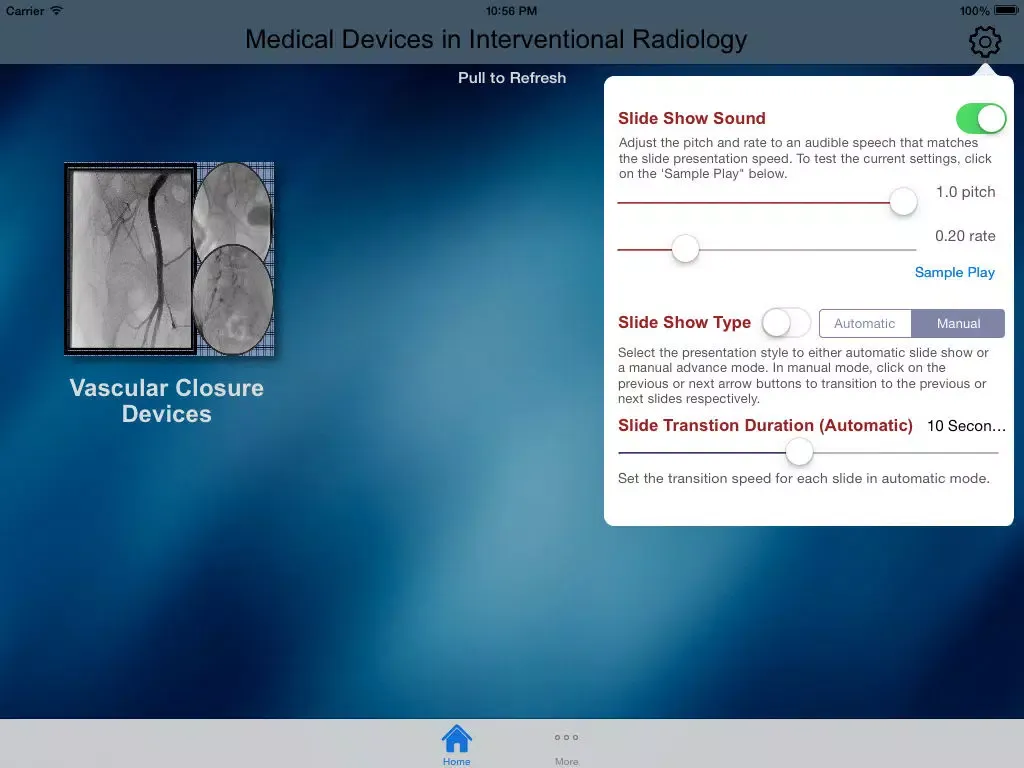Tap the Slide Show Type heading
The image size is (1024, 768).
tap(684, 323)
